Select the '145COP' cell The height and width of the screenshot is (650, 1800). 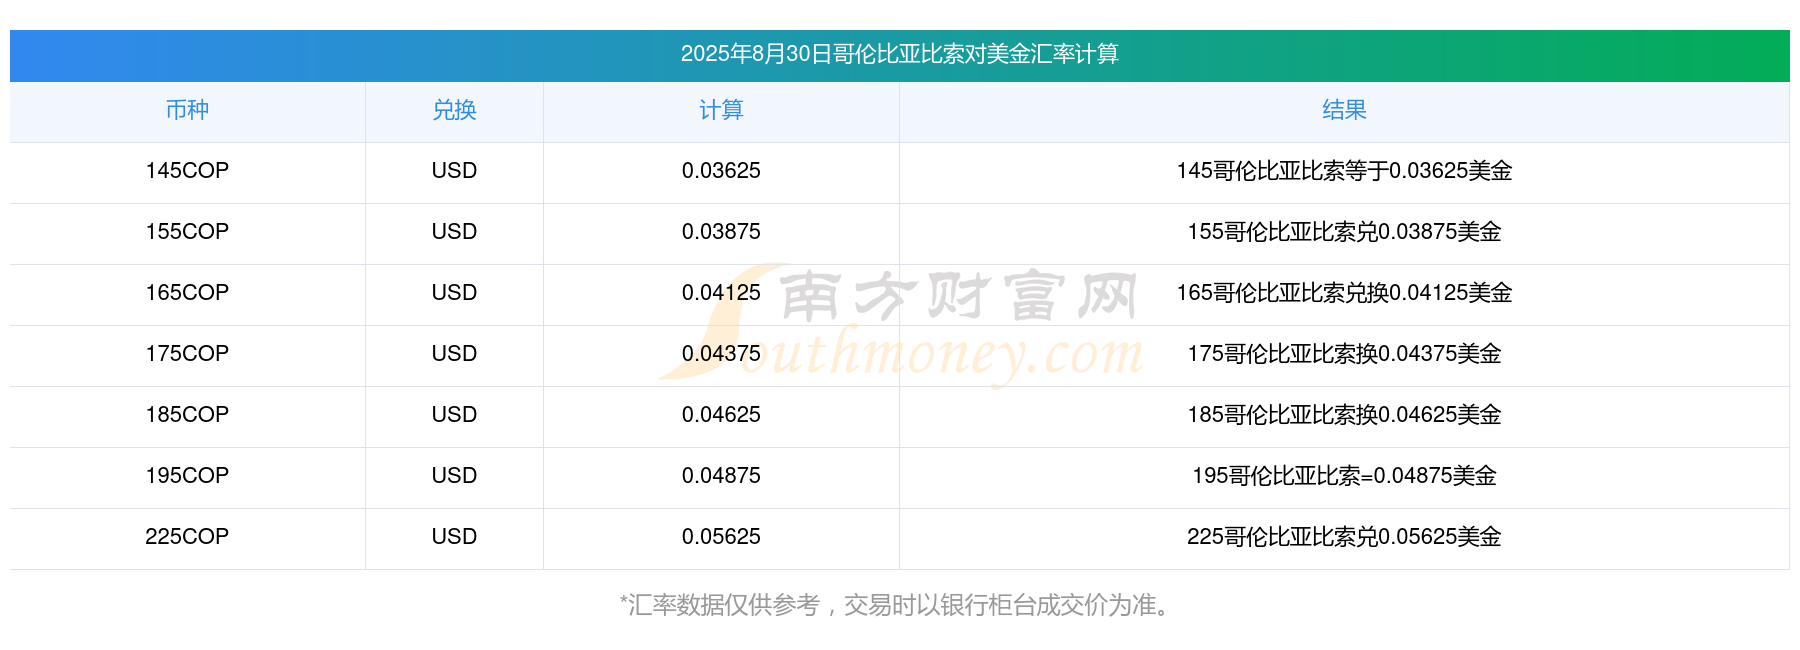pyautogui.click(x=187, y=171)
